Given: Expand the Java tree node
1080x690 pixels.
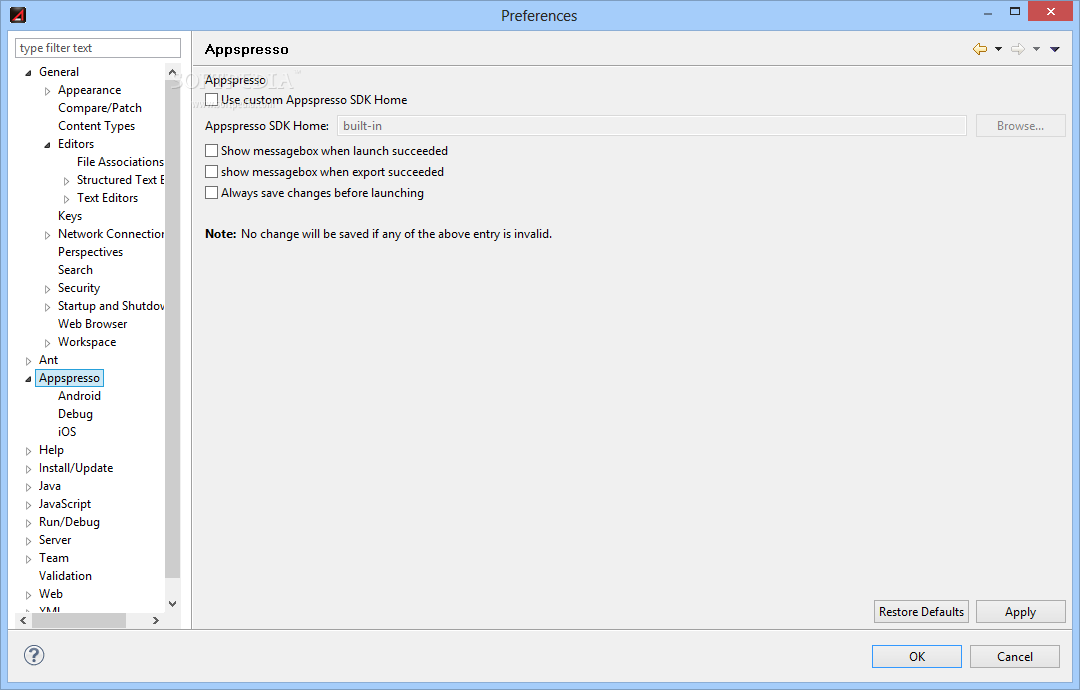Looking at the screenshot, I should pyautogui.click(x=28, y=487).
